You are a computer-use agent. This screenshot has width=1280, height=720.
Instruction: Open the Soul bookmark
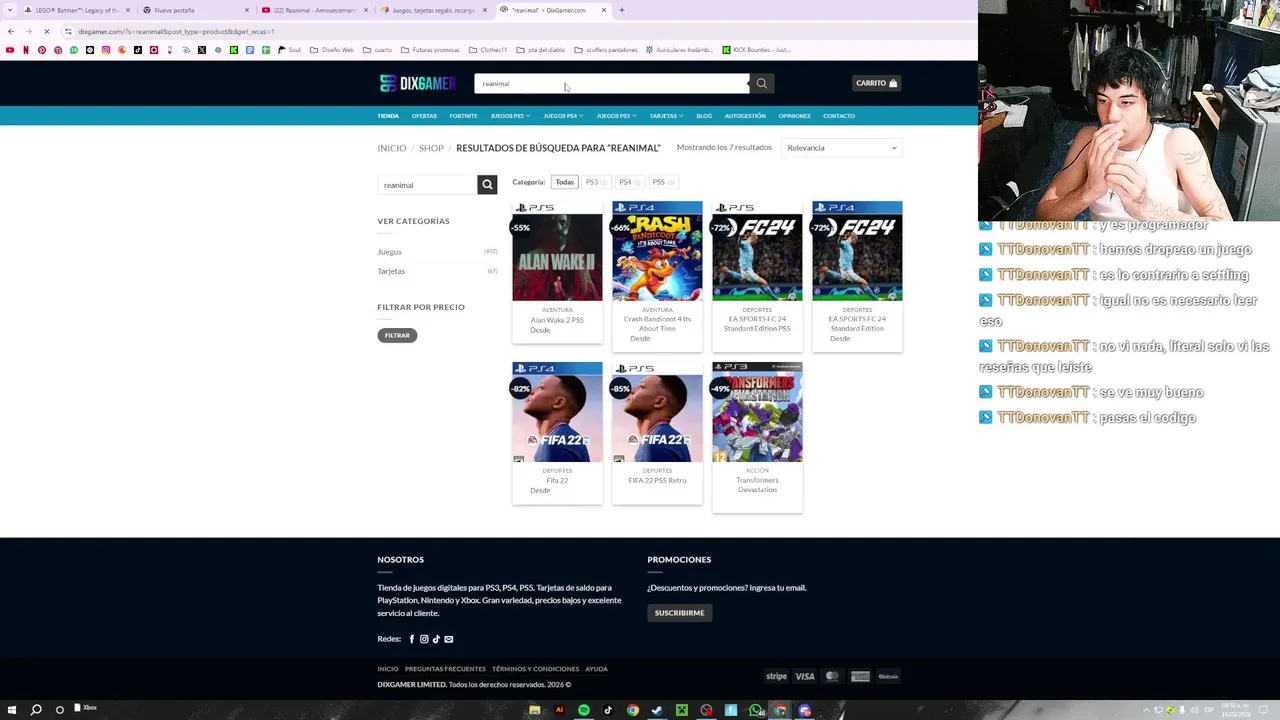click(290, 50)
